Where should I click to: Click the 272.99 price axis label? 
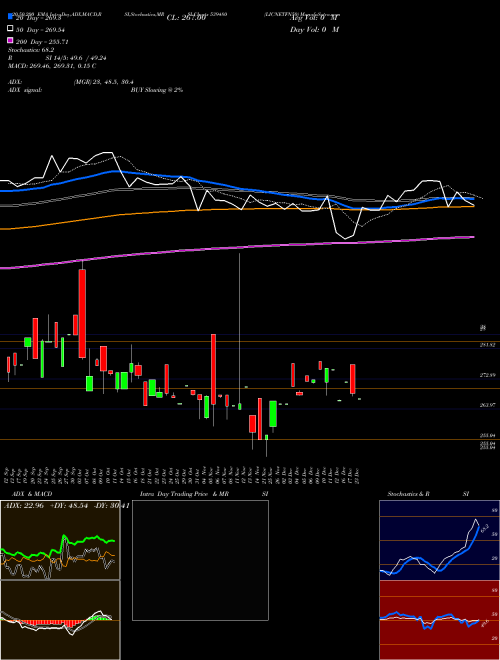coord(488,375)
